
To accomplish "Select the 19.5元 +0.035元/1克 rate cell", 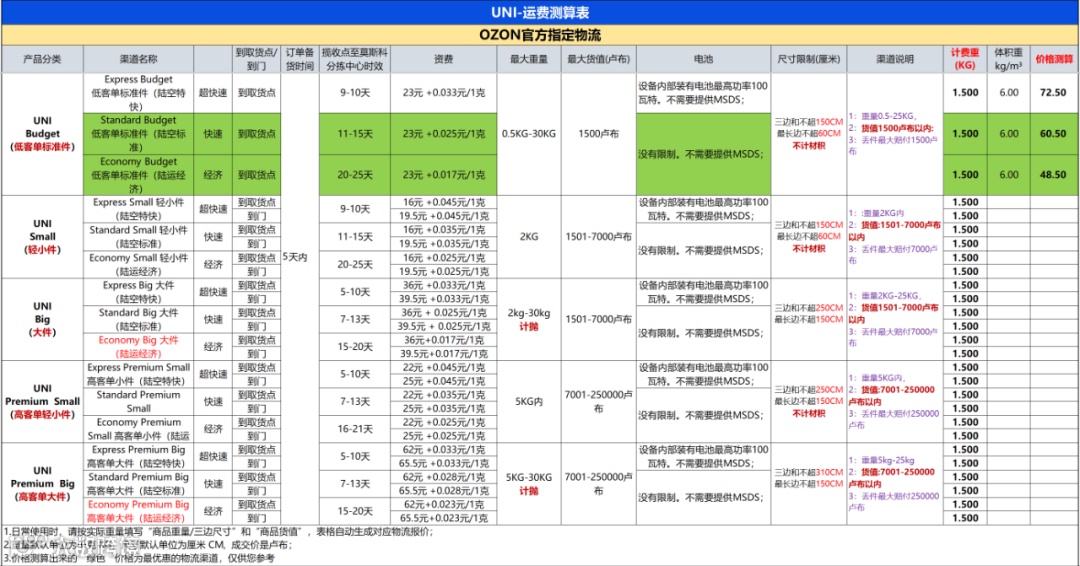I will pyautogui.click(x=444, y=244).
